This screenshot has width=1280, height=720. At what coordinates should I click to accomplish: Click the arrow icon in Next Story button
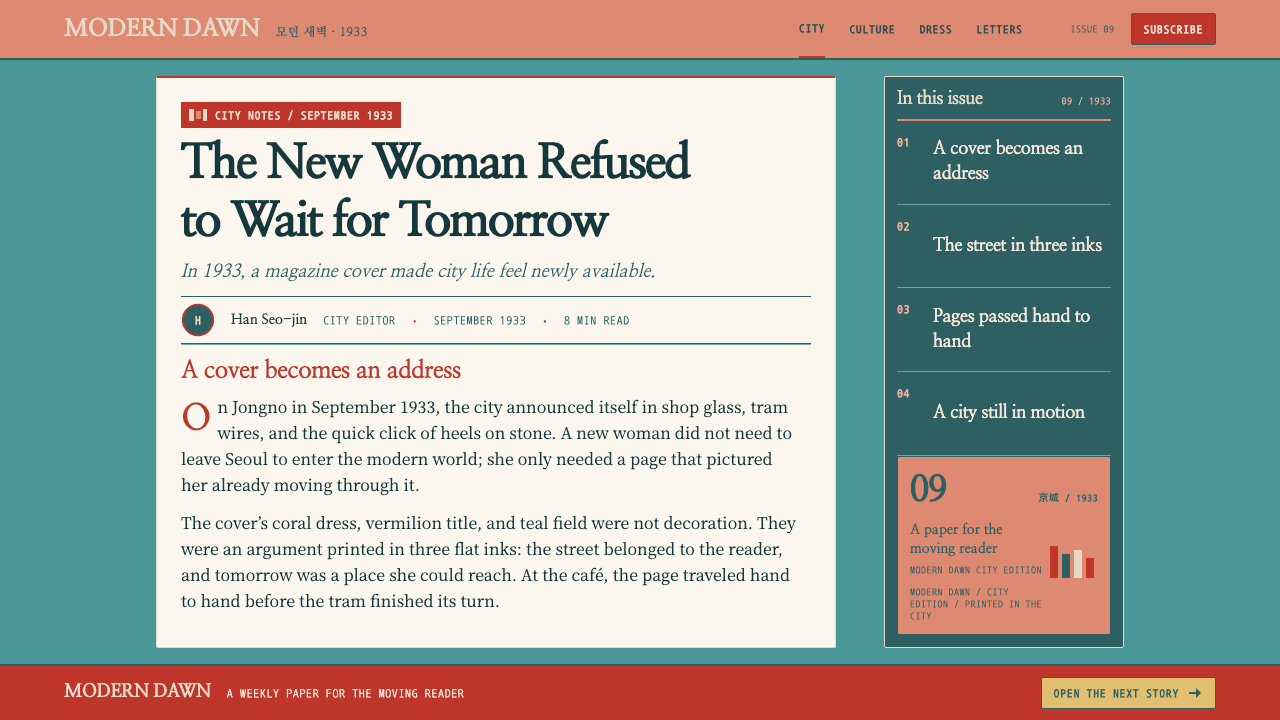coord(1195,693)
